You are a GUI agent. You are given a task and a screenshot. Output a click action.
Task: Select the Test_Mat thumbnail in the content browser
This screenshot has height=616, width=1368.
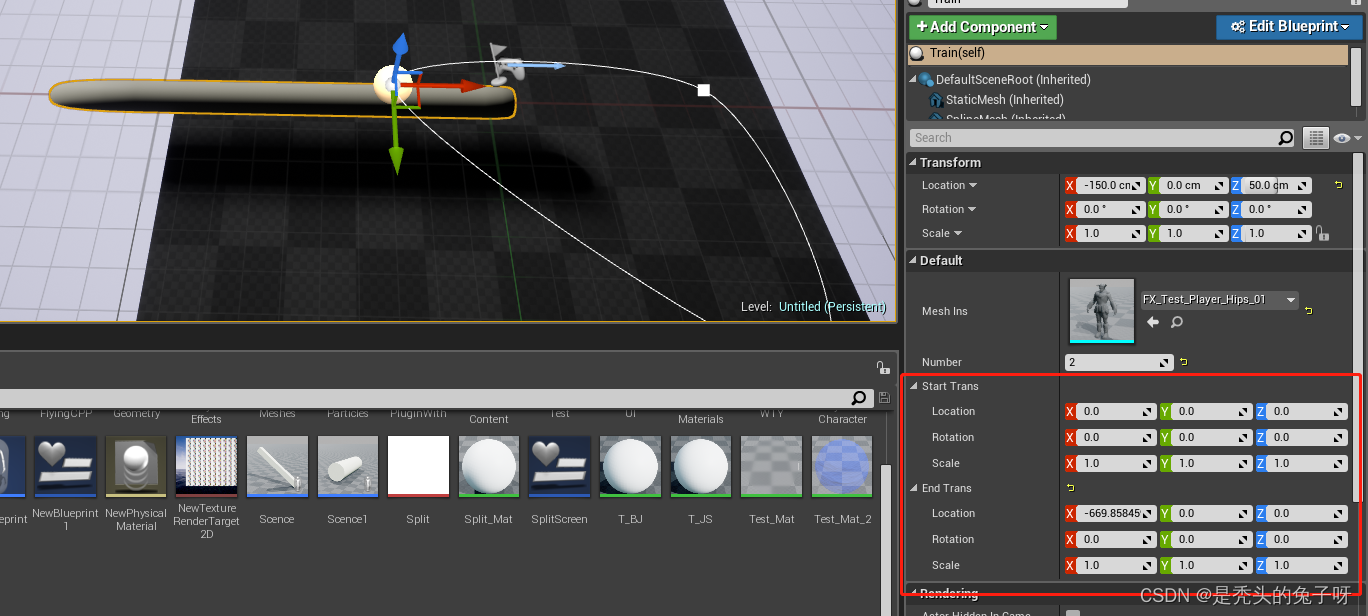pos(771,466)
